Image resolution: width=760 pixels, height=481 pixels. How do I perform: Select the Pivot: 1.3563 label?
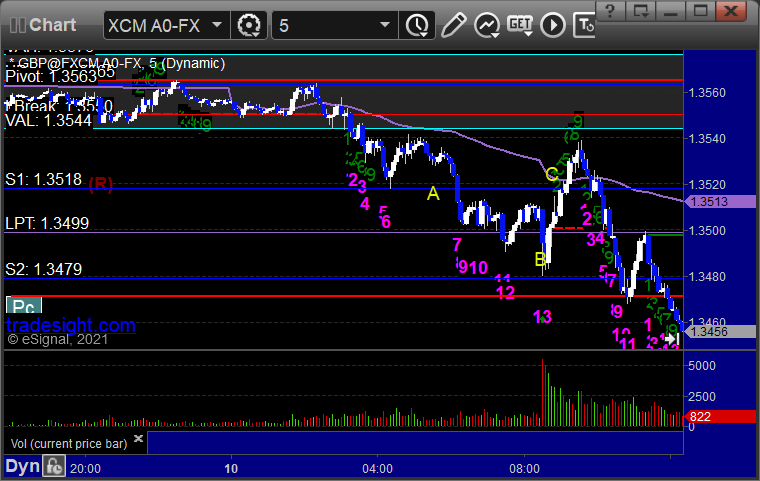[51, 77]
